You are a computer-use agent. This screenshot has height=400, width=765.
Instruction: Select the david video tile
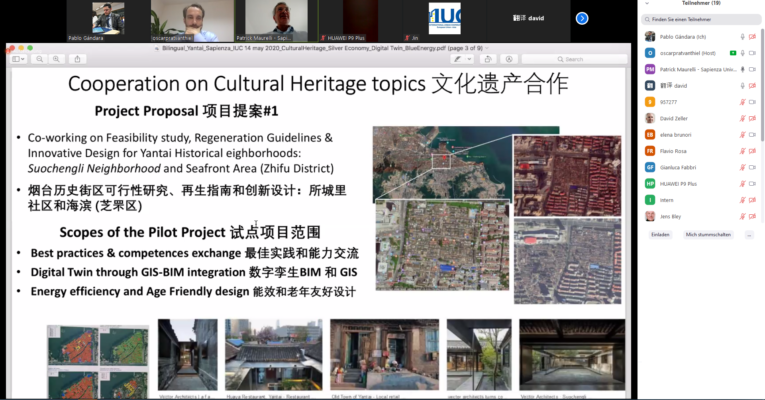(528, 20)
